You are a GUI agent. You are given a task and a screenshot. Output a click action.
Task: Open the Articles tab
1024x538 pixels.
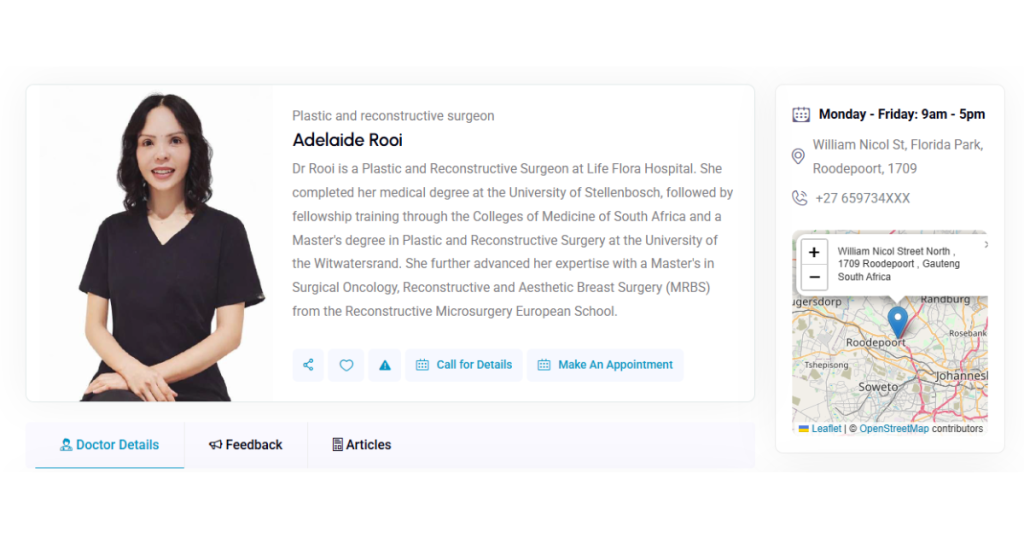click(x=361, y=445)
